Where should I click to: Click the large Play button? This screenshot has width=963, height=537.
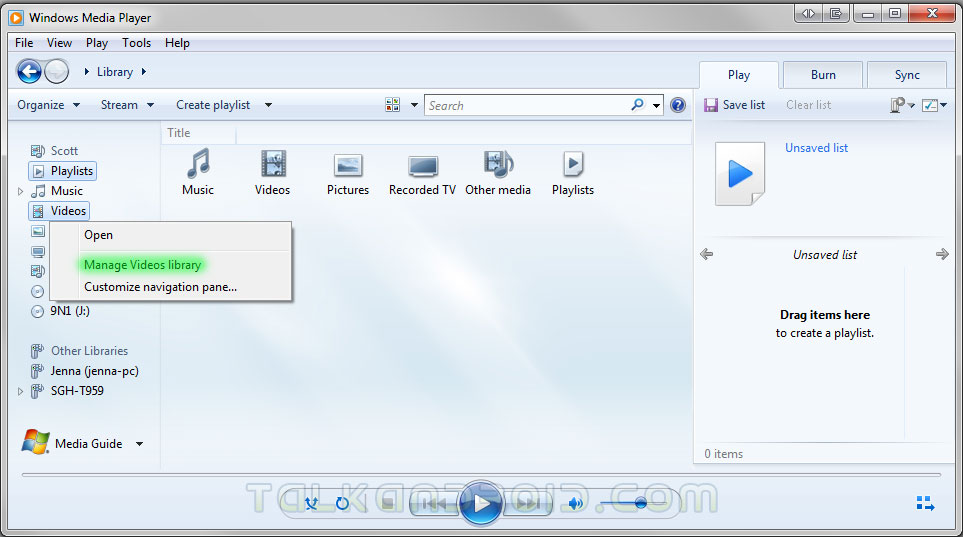point(481,504)
